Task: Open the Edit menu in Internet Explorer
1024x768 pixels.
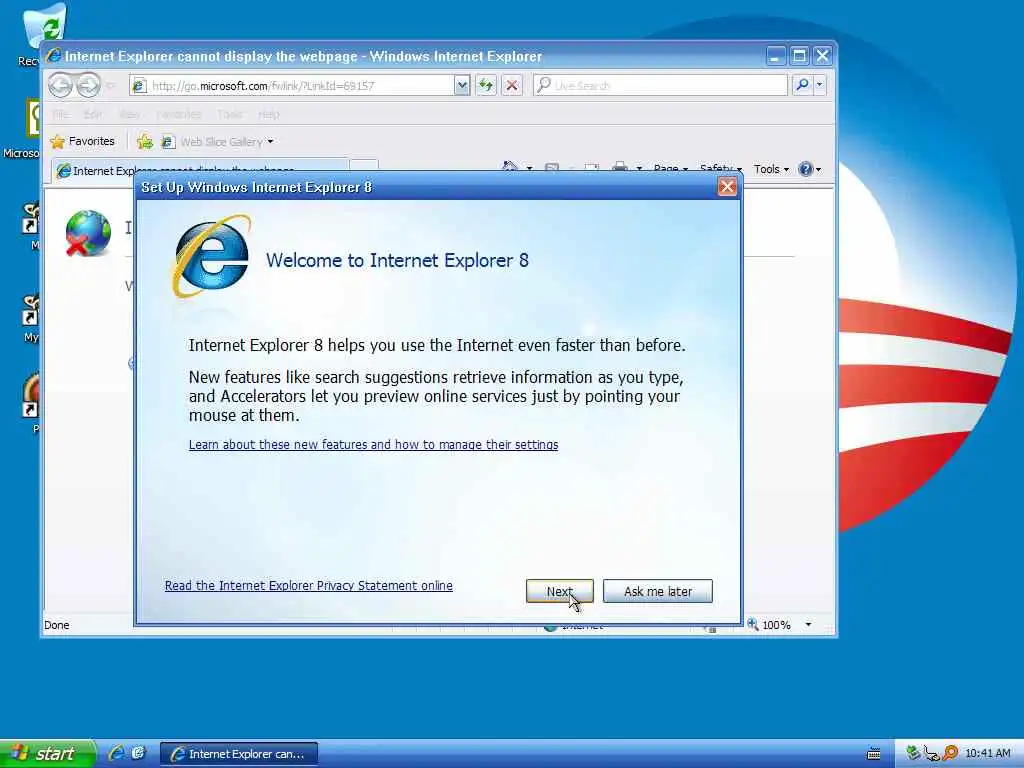Action: (92, 114)
